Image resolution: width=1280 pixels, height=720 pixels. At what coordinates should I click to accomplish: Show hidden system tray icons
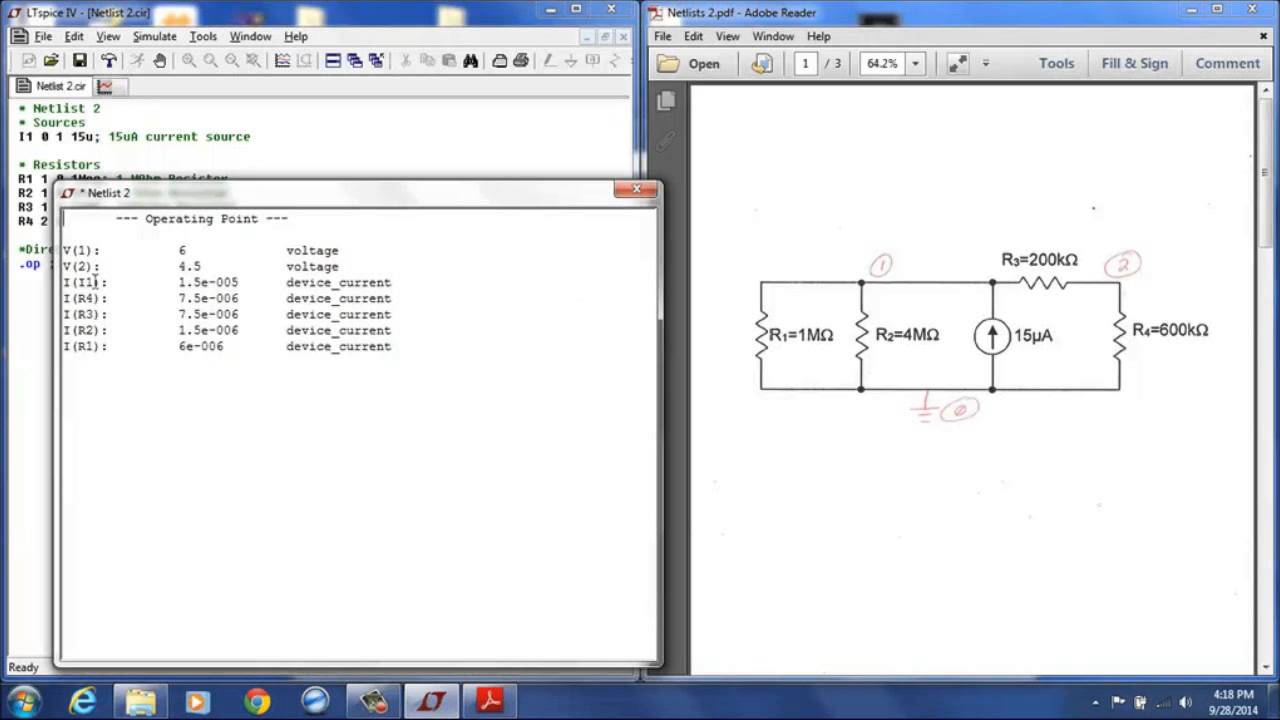tap(1095, 702)
